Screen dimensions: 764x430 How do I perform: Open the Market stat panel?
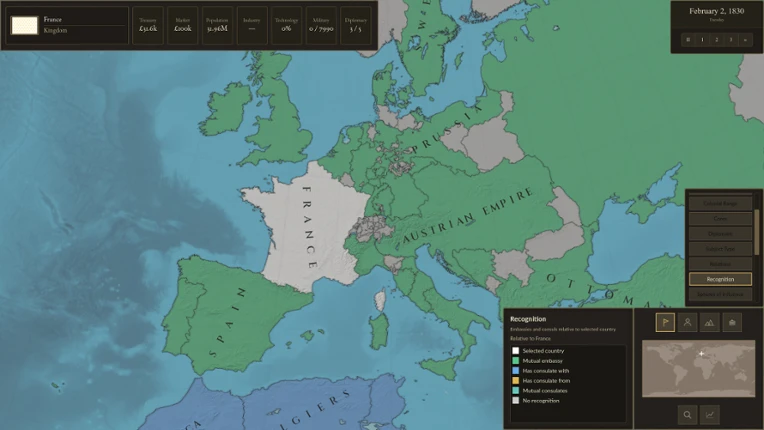tap(183, 25)
